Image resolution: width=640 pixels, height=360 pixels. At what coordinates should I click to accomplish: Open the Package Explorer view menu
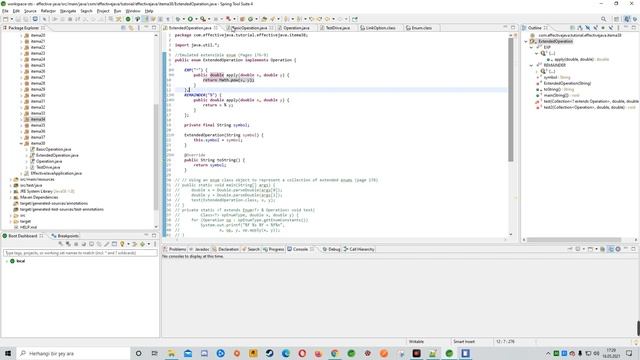pos(139,28)
